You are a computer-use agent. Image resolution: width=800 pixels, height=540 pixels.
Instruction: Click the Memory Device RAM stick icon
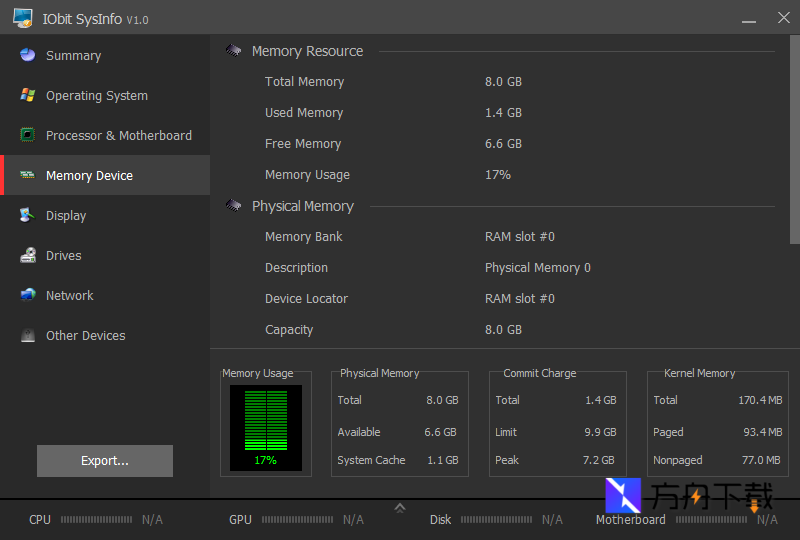[28, 175]
